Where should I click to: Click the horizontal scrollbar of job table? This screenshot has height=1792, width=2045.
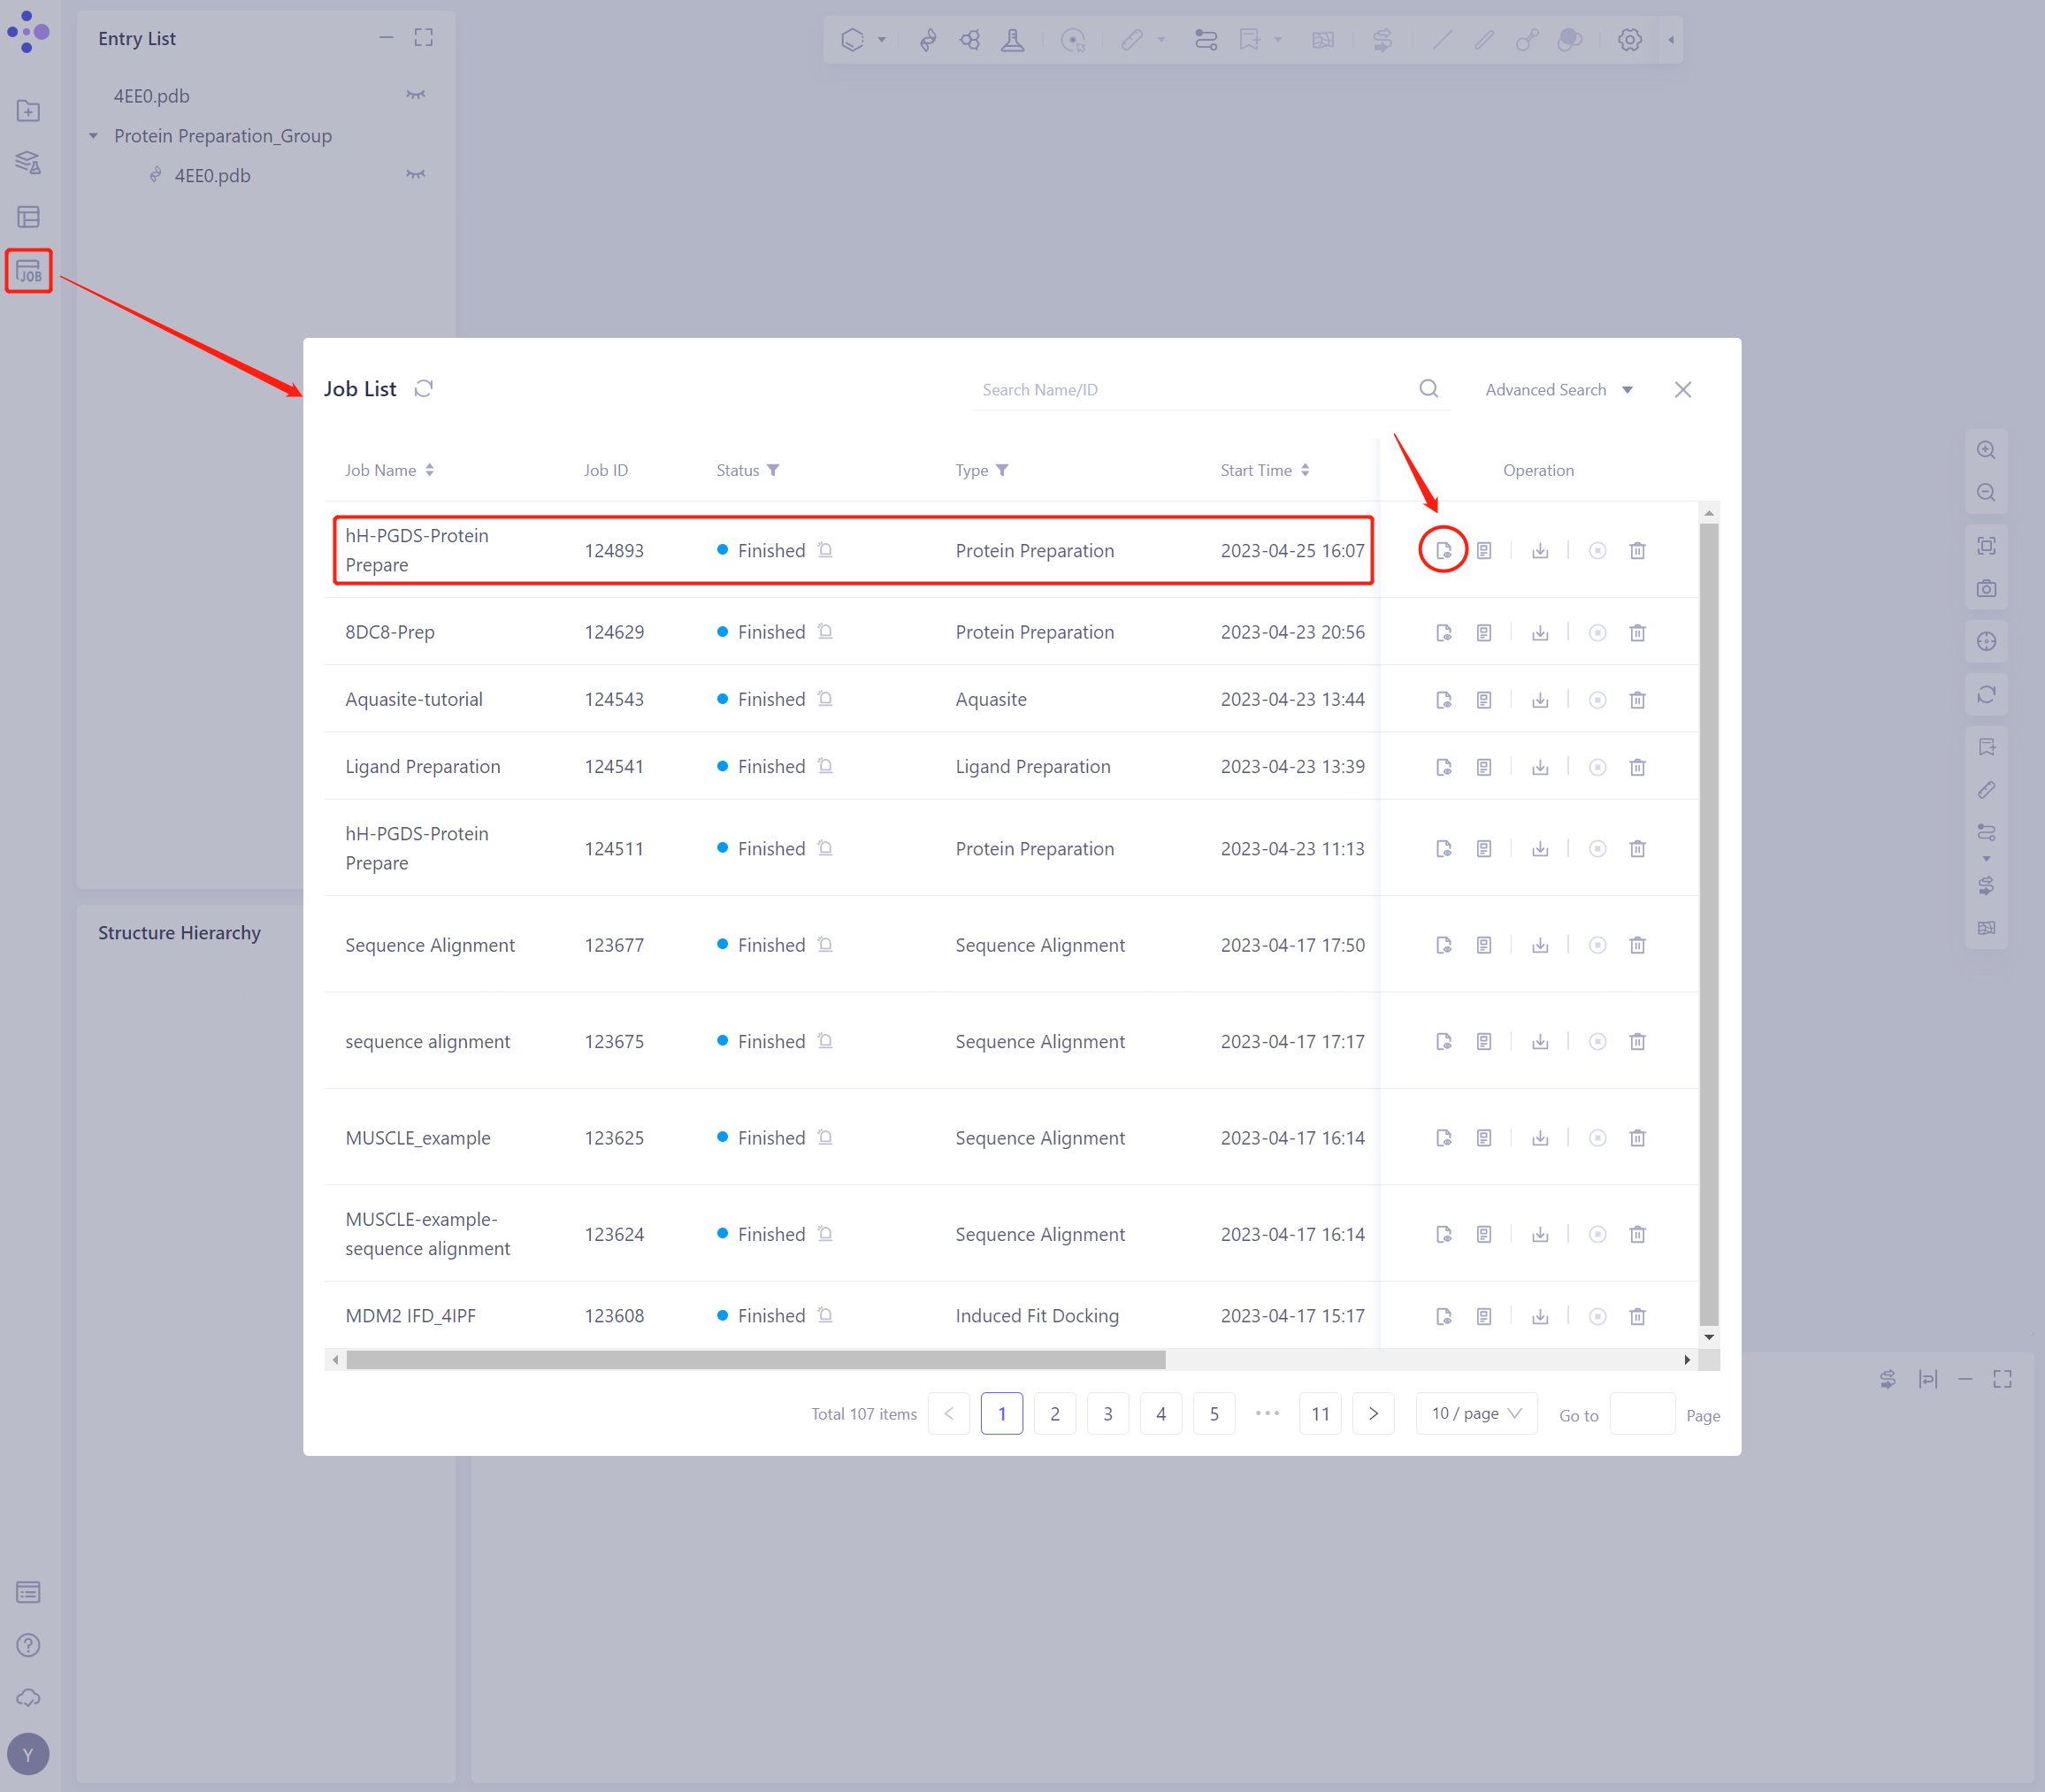[755, 1360]
